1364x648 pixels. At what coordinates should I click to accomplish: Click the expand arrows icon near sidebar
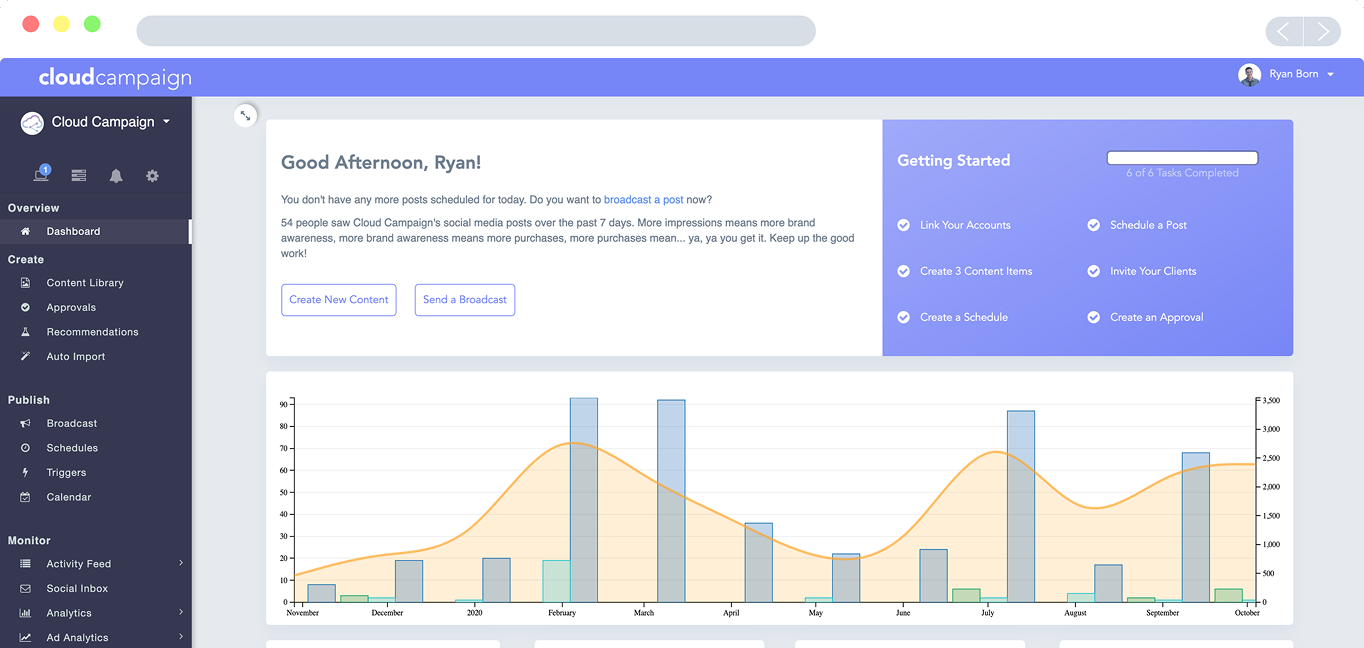pyautogui.click(x=245, y=116)
